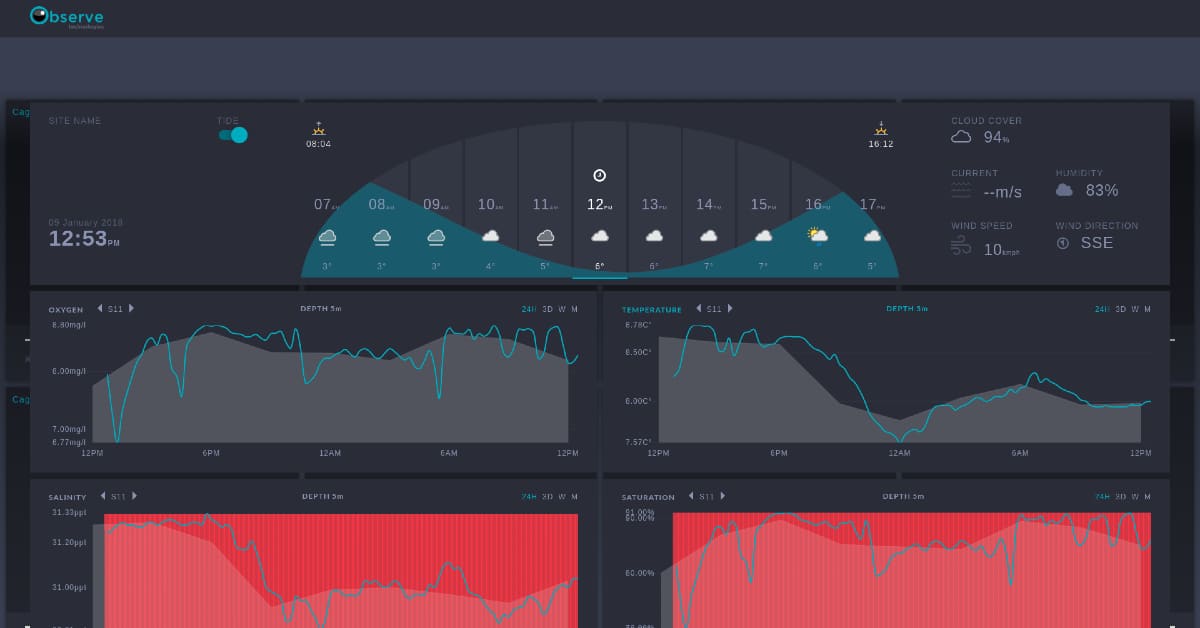The height and width of the screenshot is (628, 1200).
Task: Select the previous sensor arrow in Temperature panel
Action: point(699,309)
